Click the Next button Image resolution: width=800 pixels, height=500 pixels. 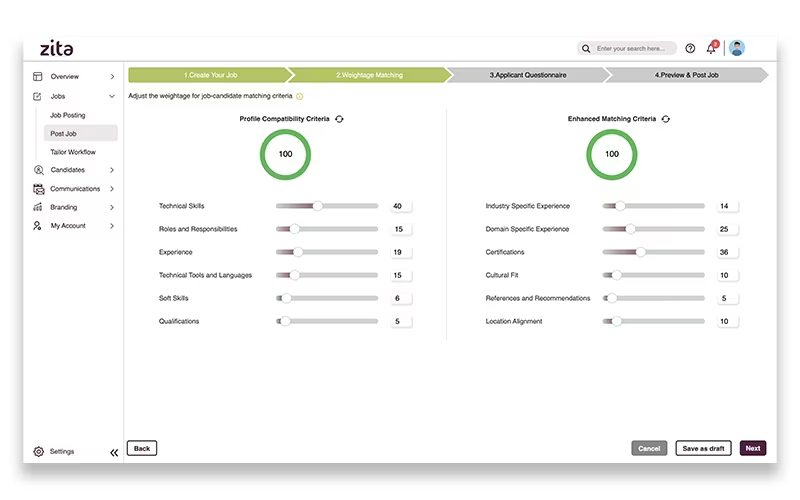753,448
